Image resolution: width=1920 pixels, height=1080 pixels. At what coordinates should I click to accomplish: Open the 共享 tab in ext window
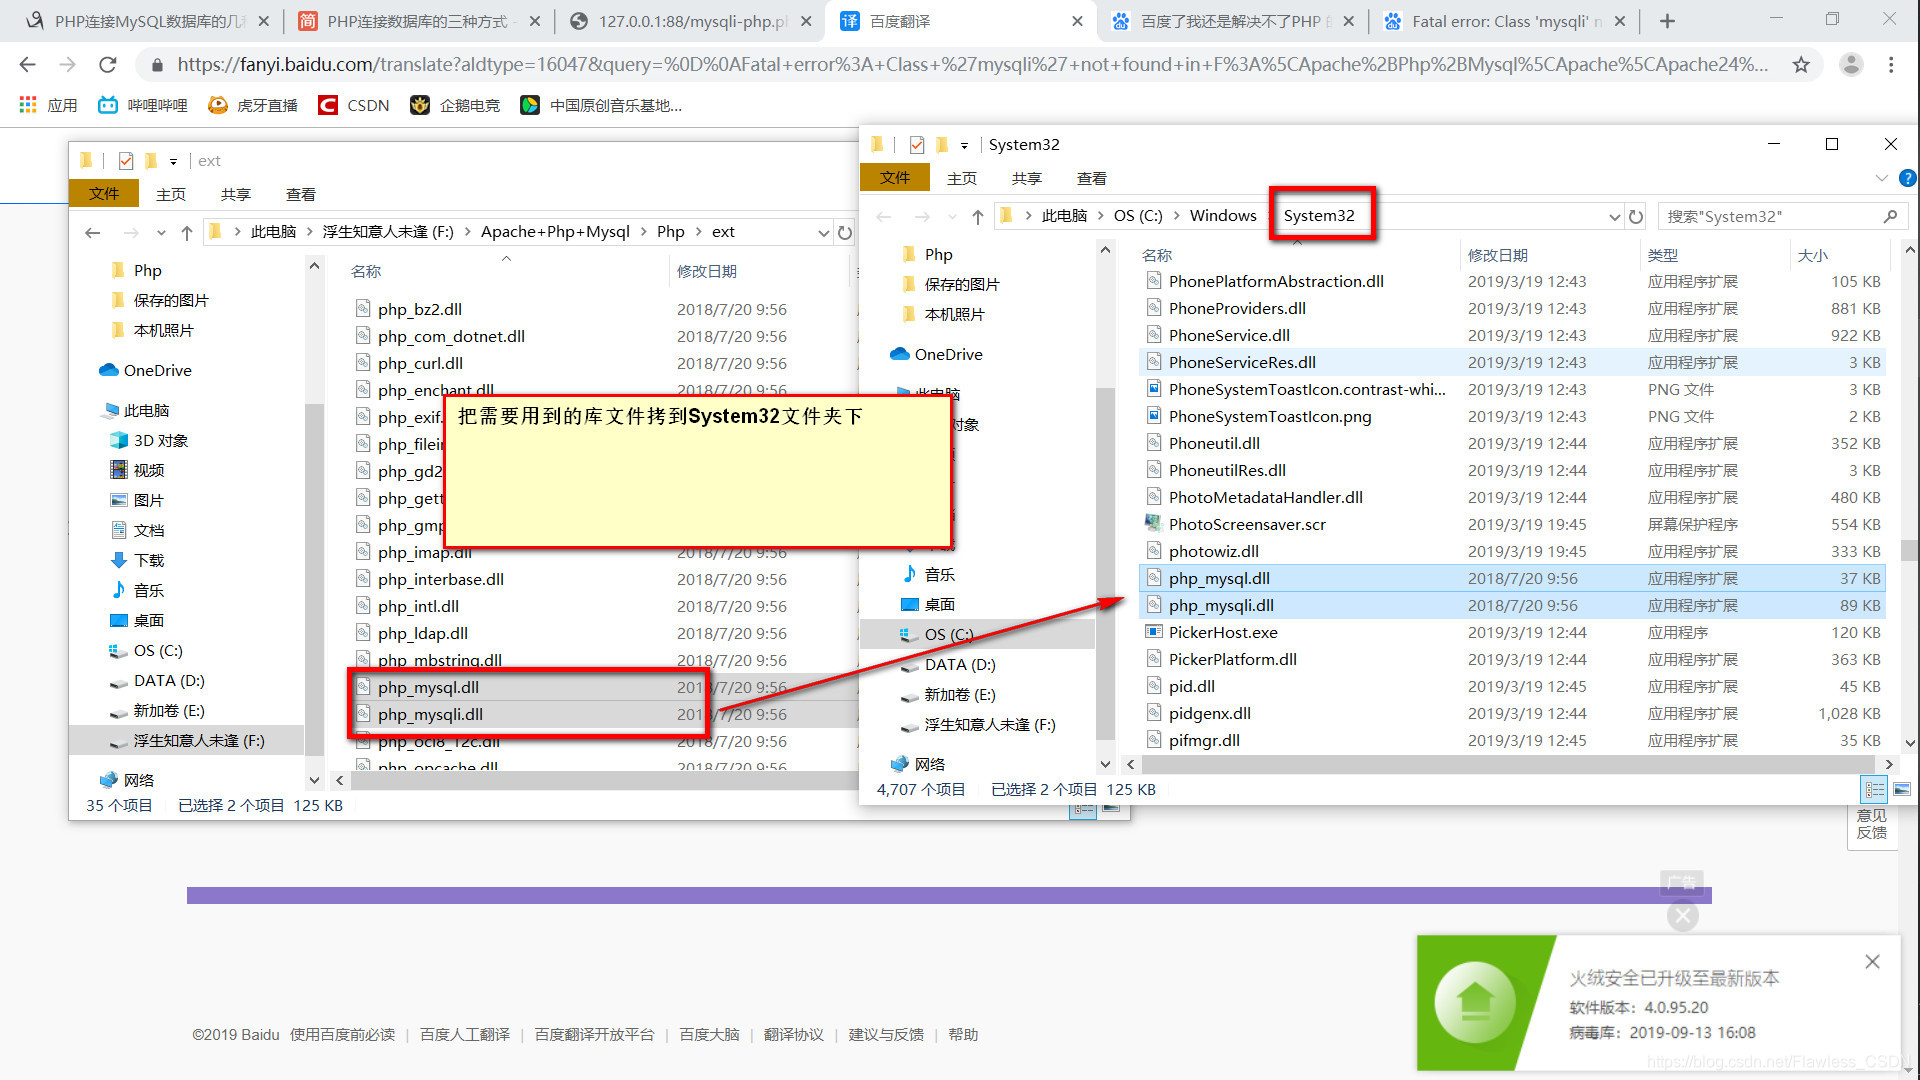(236, 194)
